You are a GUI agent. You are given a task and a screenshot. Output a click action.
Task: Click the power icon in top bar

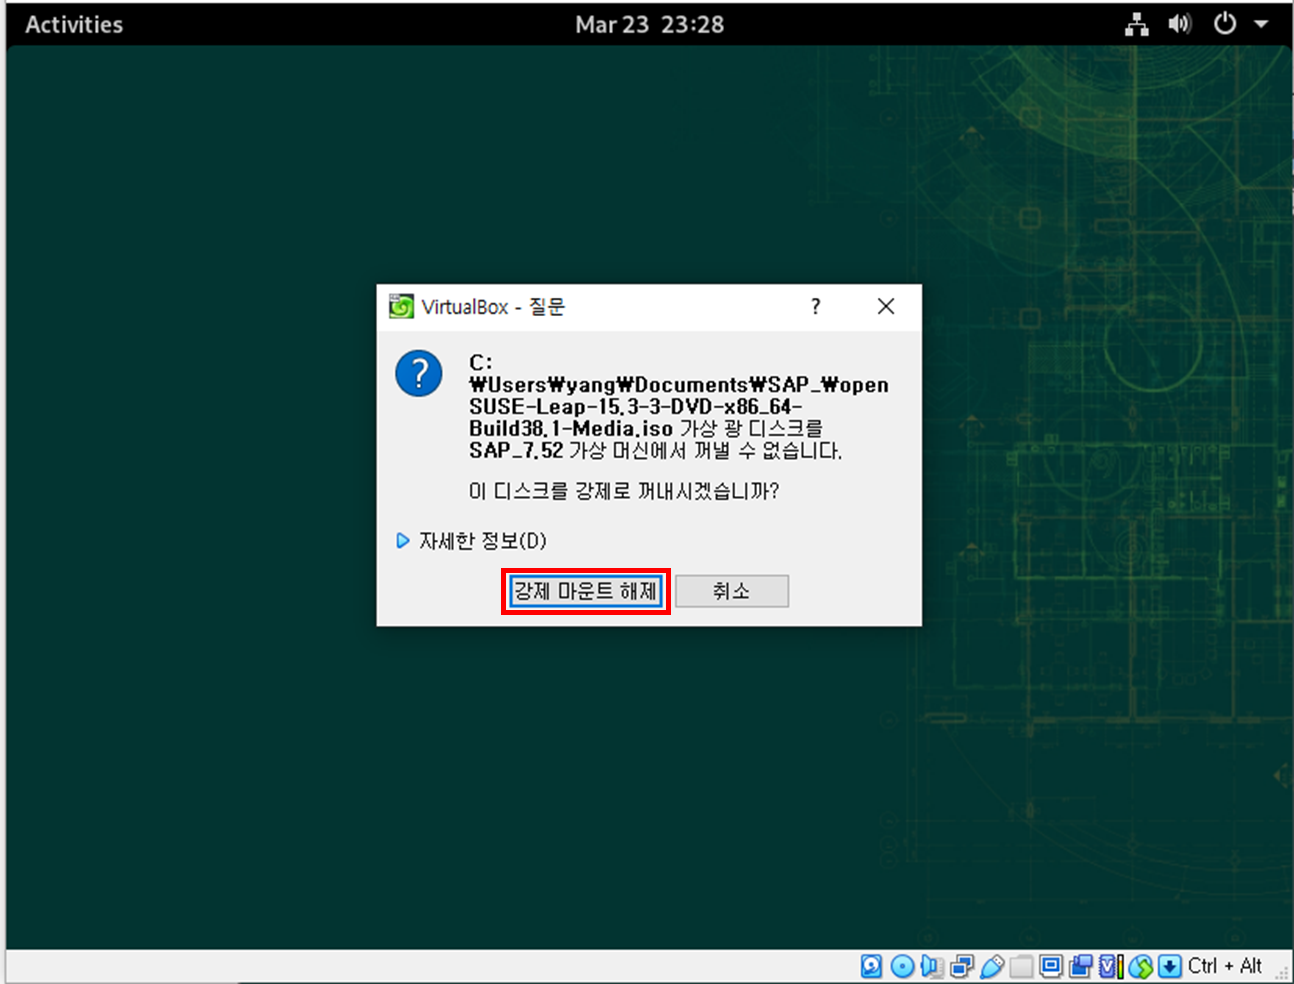click(1225, 24)
